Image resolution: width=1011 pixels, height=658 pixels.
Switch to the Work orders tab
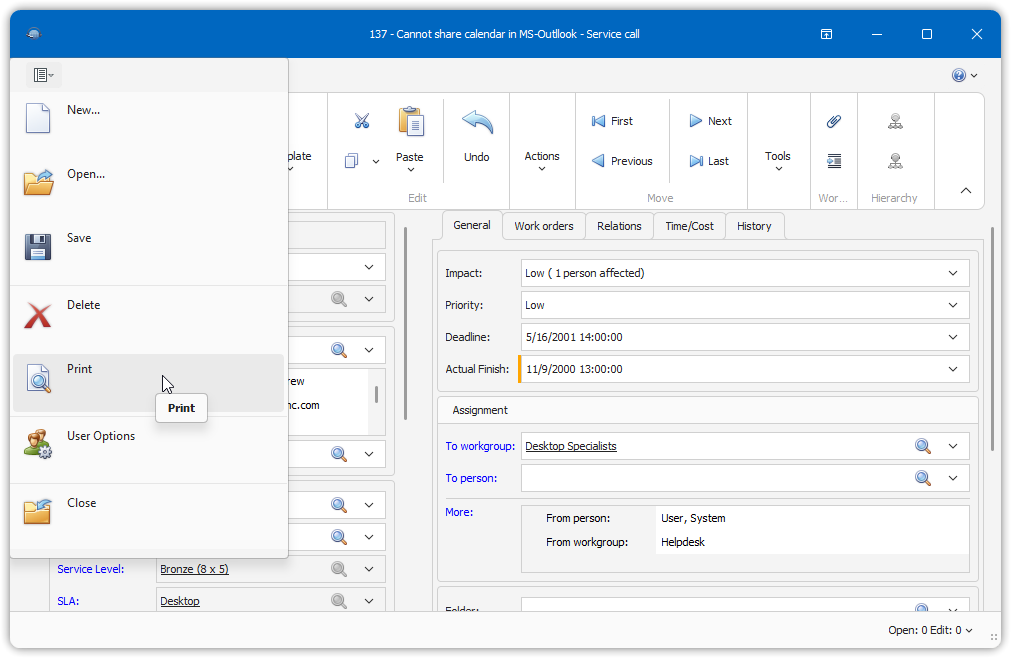pyautogui.click(x=544, y=226)
